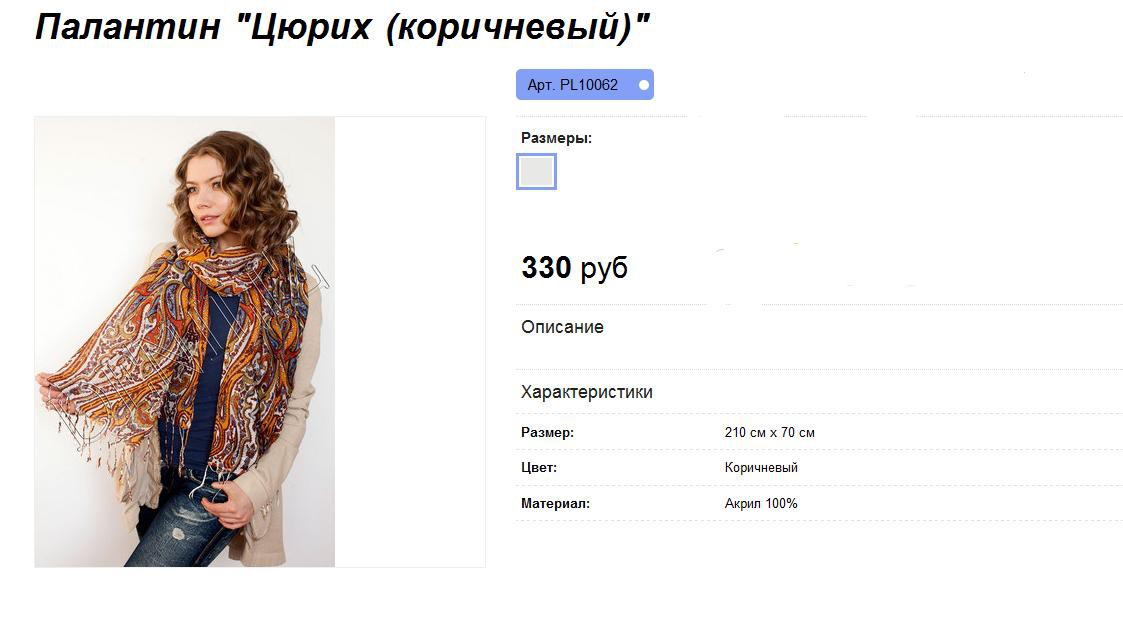This screenshot has height=619, width=1123.
Task: Click the Акрил 100% material value
Action: [761, 503]
